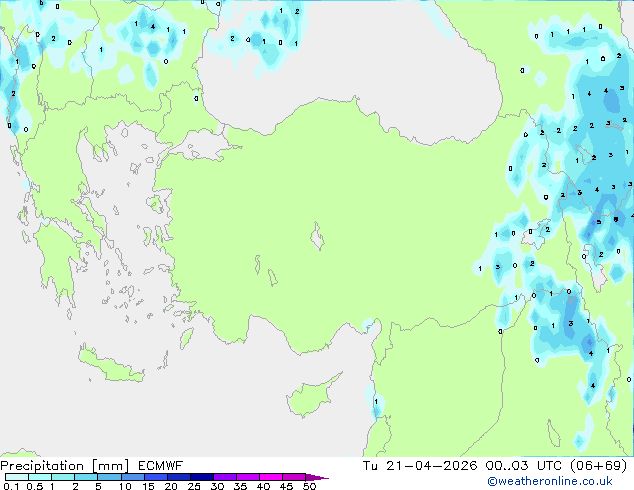The height and width of the screenshot is (490, 634).
Task: Click the '10' legend value
Action: pyautogui.click(x=125, y=486)
